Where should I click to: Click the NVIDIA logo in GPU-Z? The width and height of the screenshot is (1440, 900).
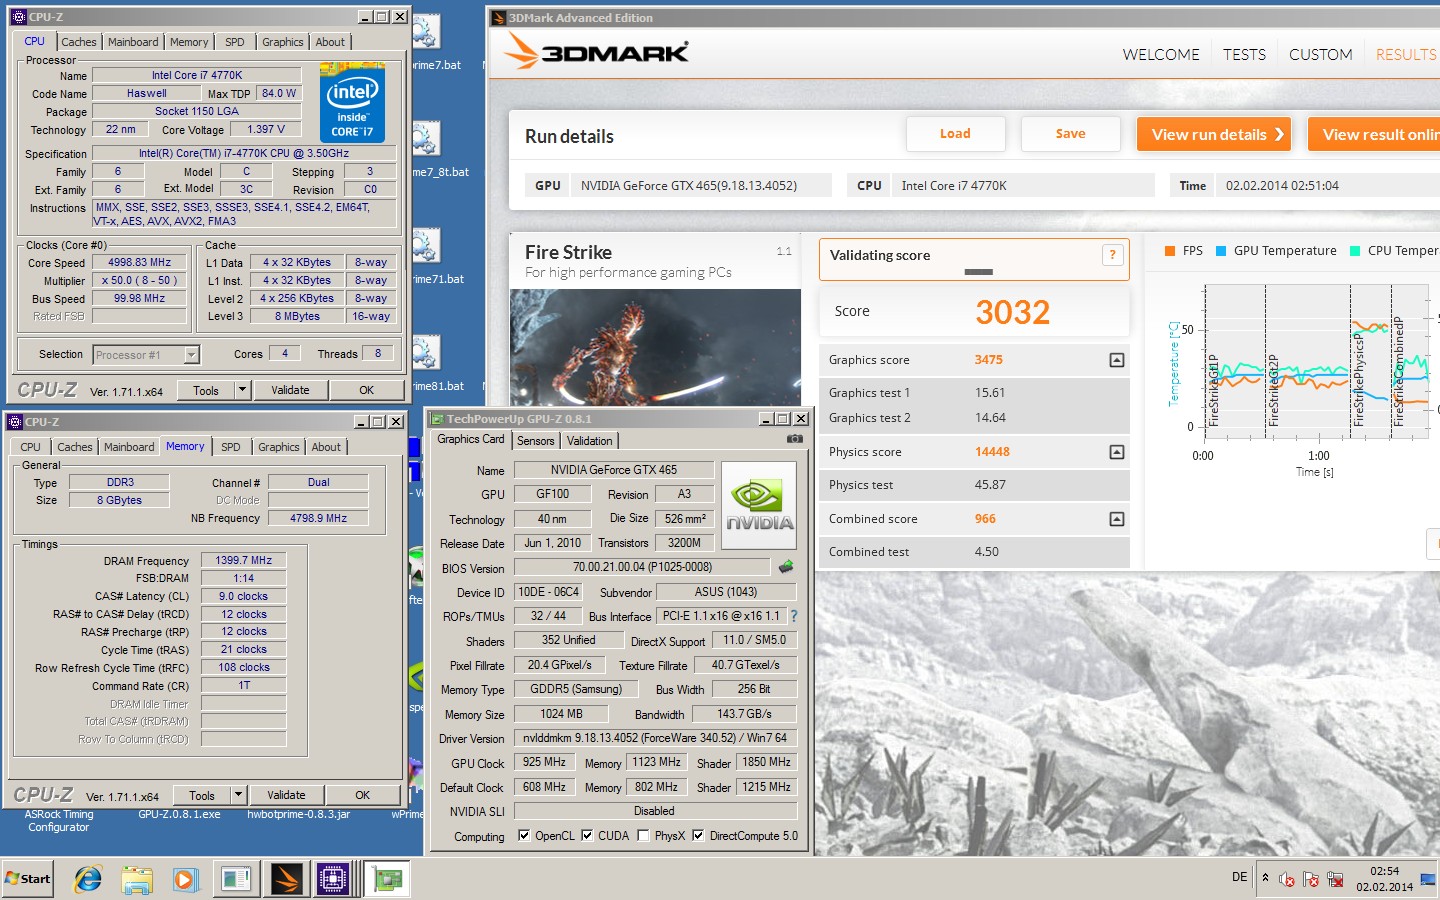coord(759,505)
